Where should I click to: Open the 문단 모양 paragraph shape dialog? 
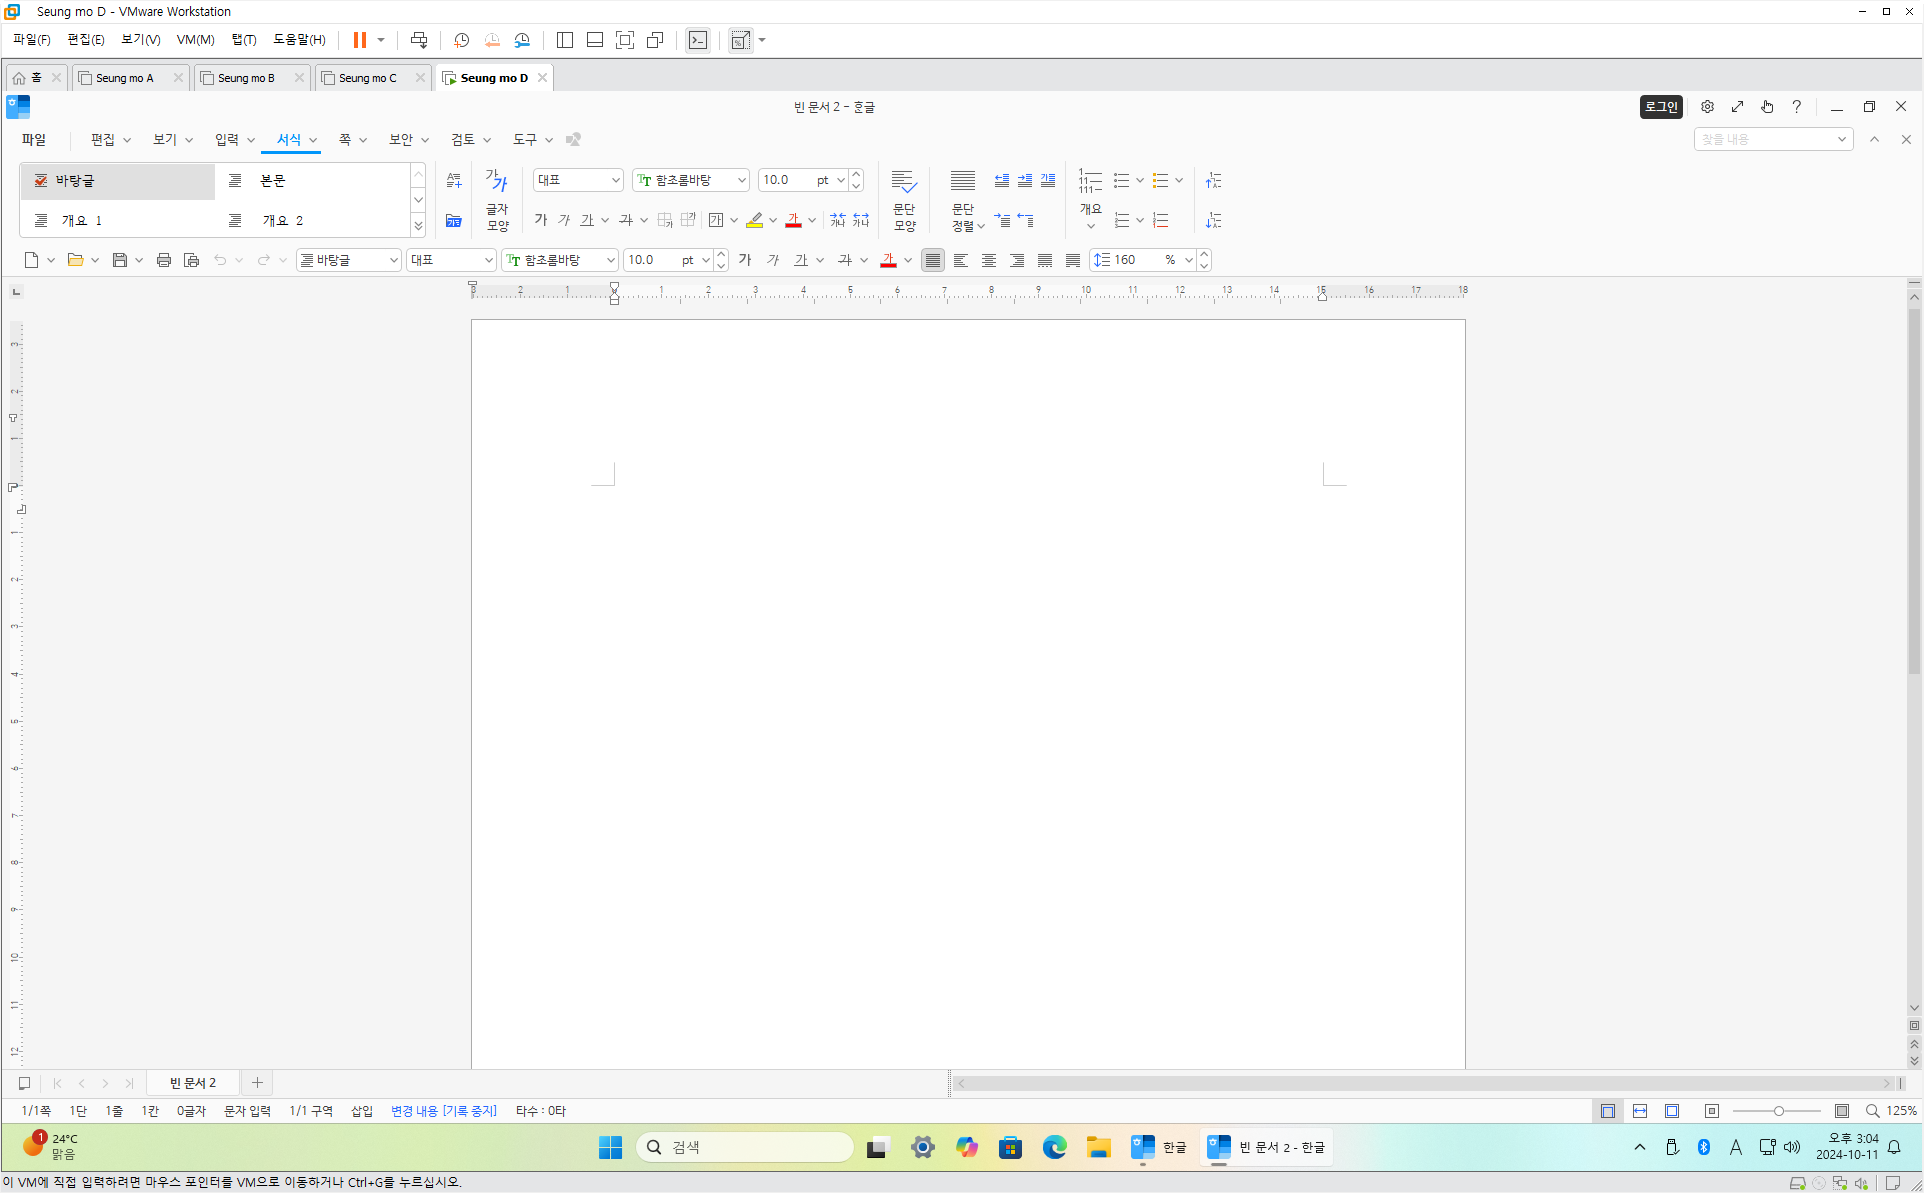pos(904,199)
